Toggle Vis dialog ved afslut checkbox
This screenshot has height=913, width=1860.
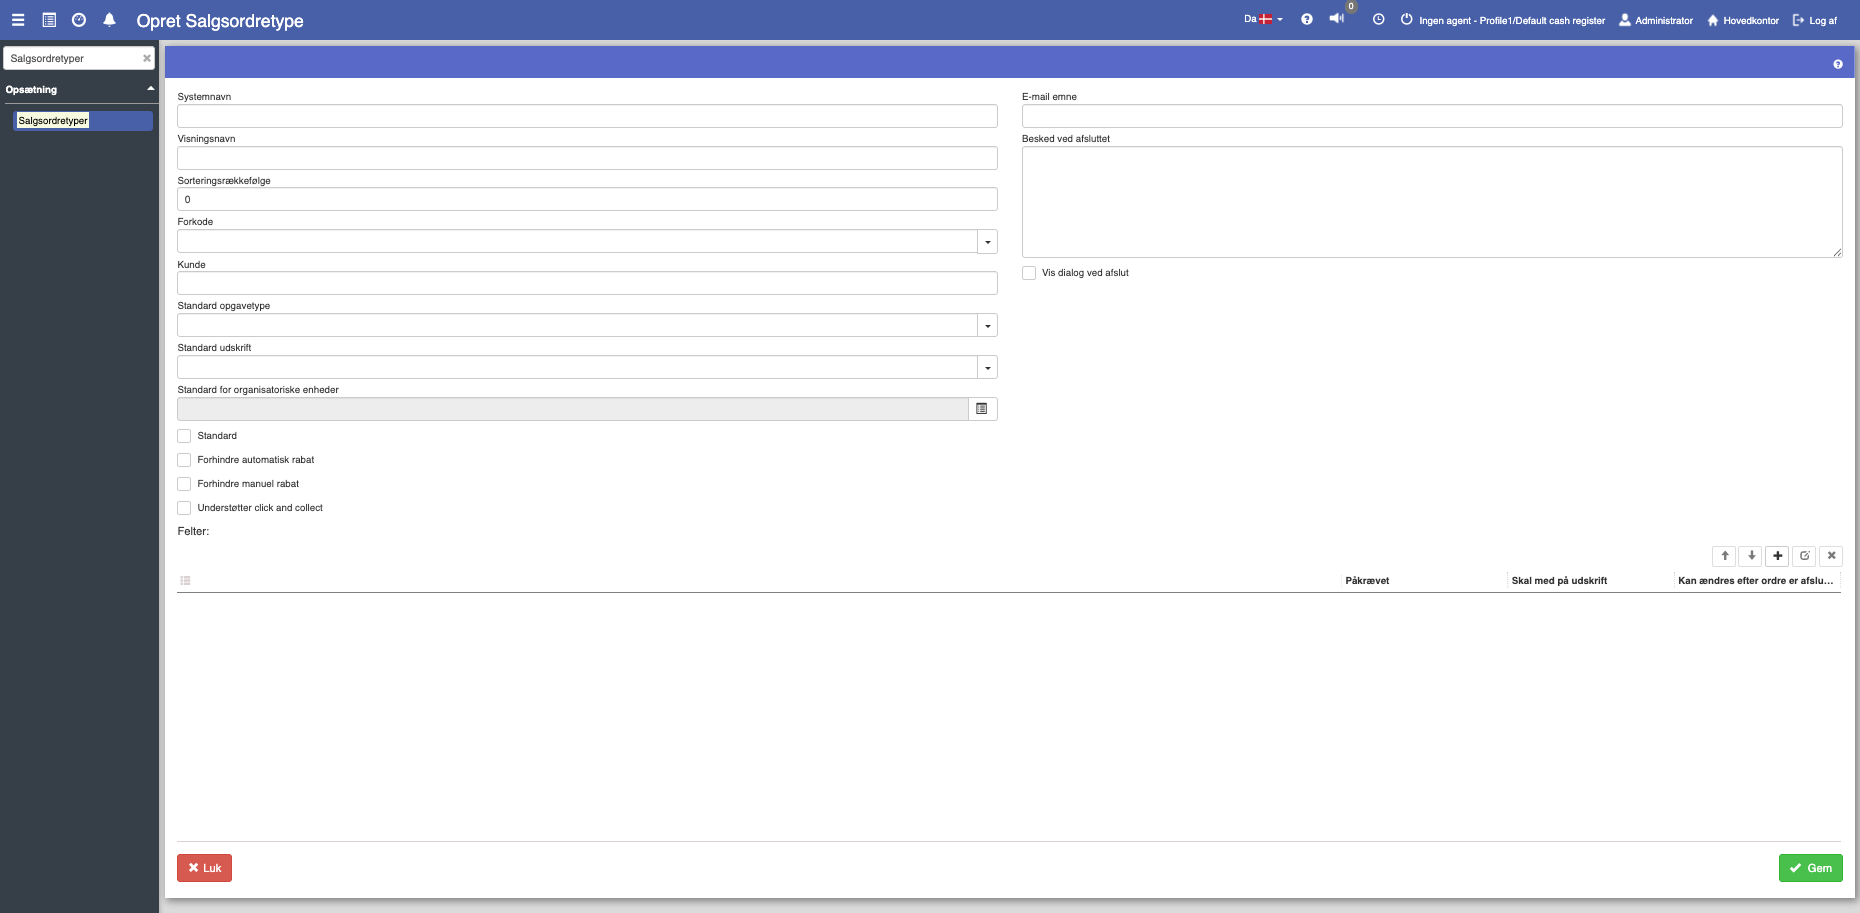[x=1029, y=273]
